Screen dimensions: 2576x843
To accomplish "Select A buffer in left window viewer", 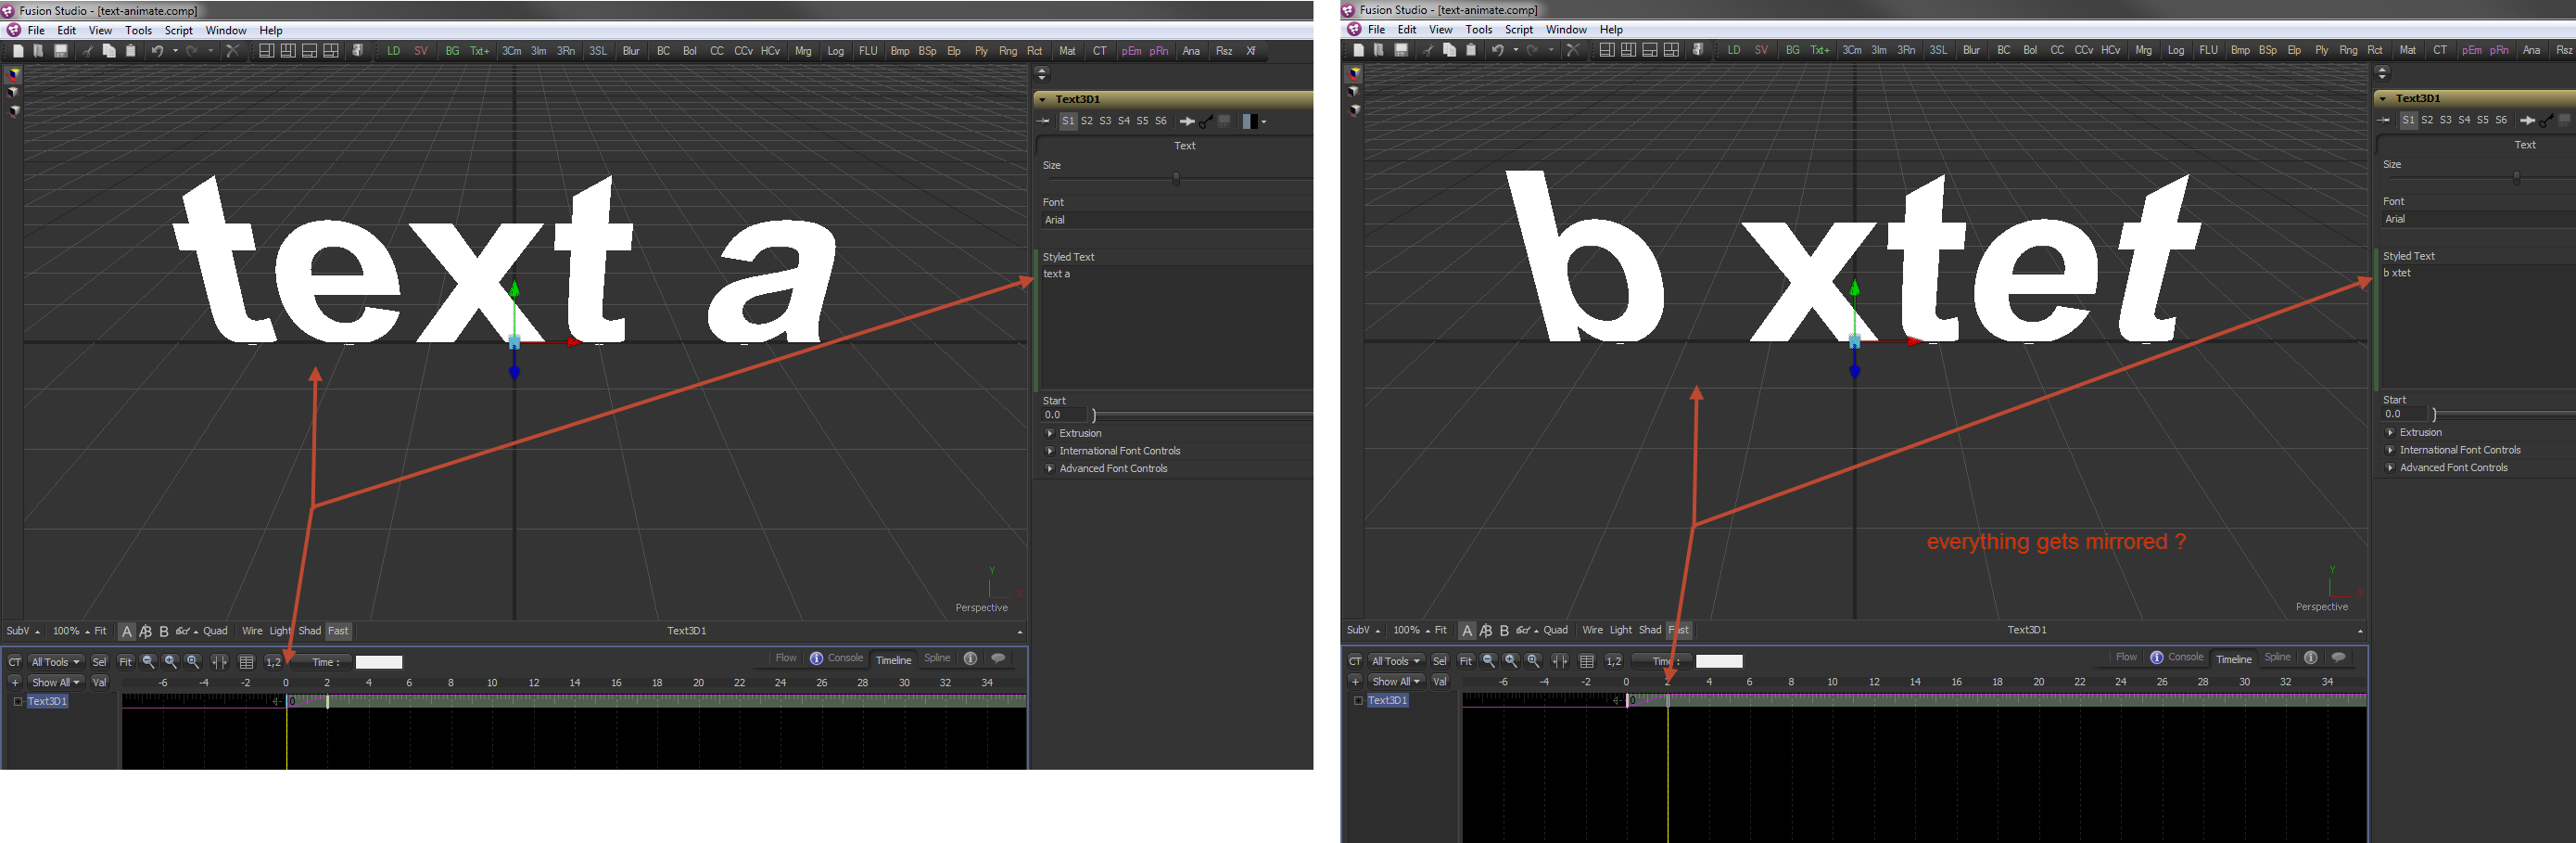I will coord(127,631).
